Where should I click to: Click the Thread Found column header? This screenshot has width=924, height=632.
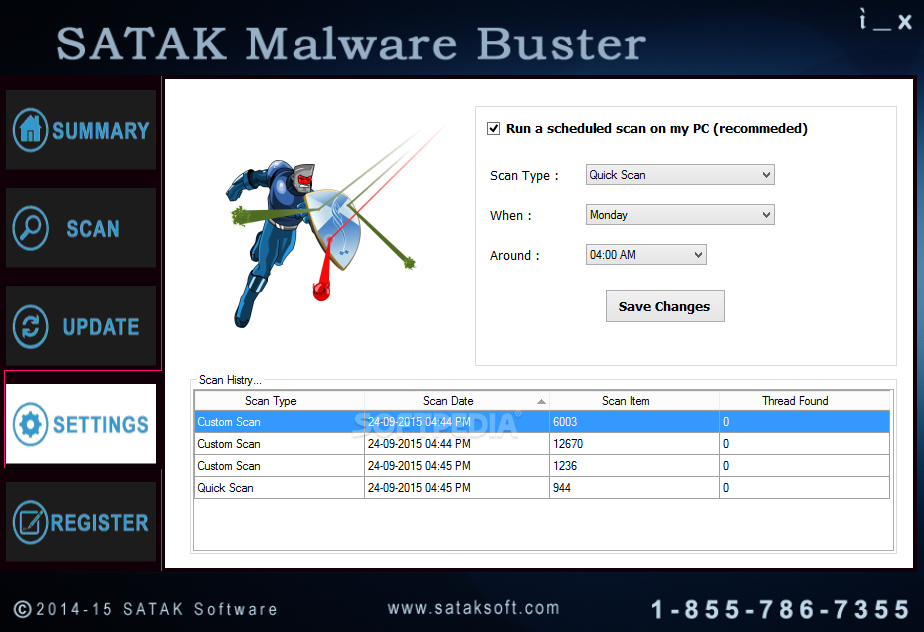click(804, 401)
